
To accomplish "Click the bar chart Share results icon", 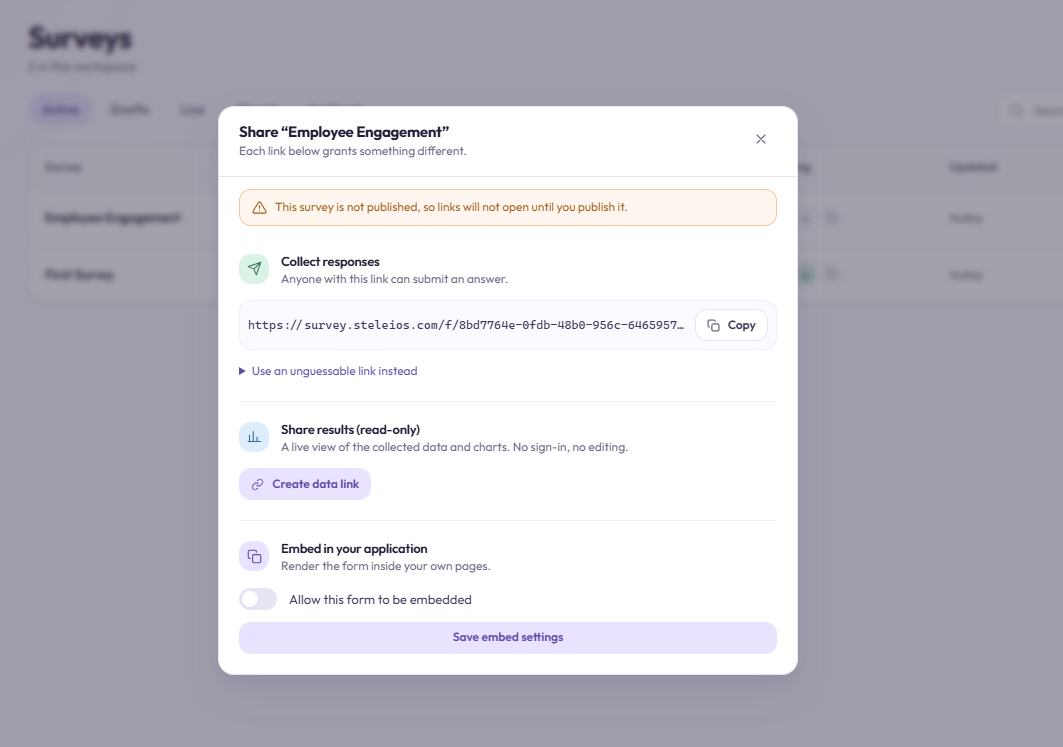I will coord(254,437).
